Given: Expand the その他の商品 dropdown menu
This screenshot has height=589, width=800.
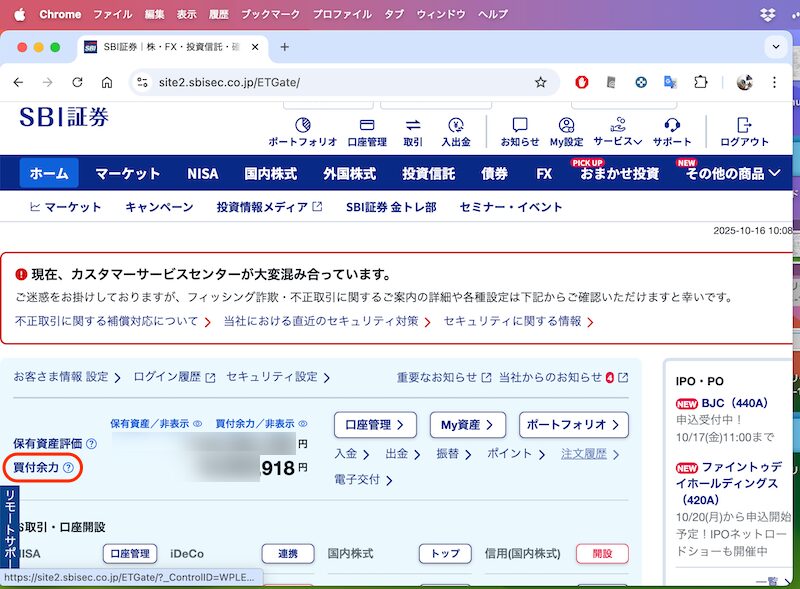Looking at the screenshot, I should 732,173.
